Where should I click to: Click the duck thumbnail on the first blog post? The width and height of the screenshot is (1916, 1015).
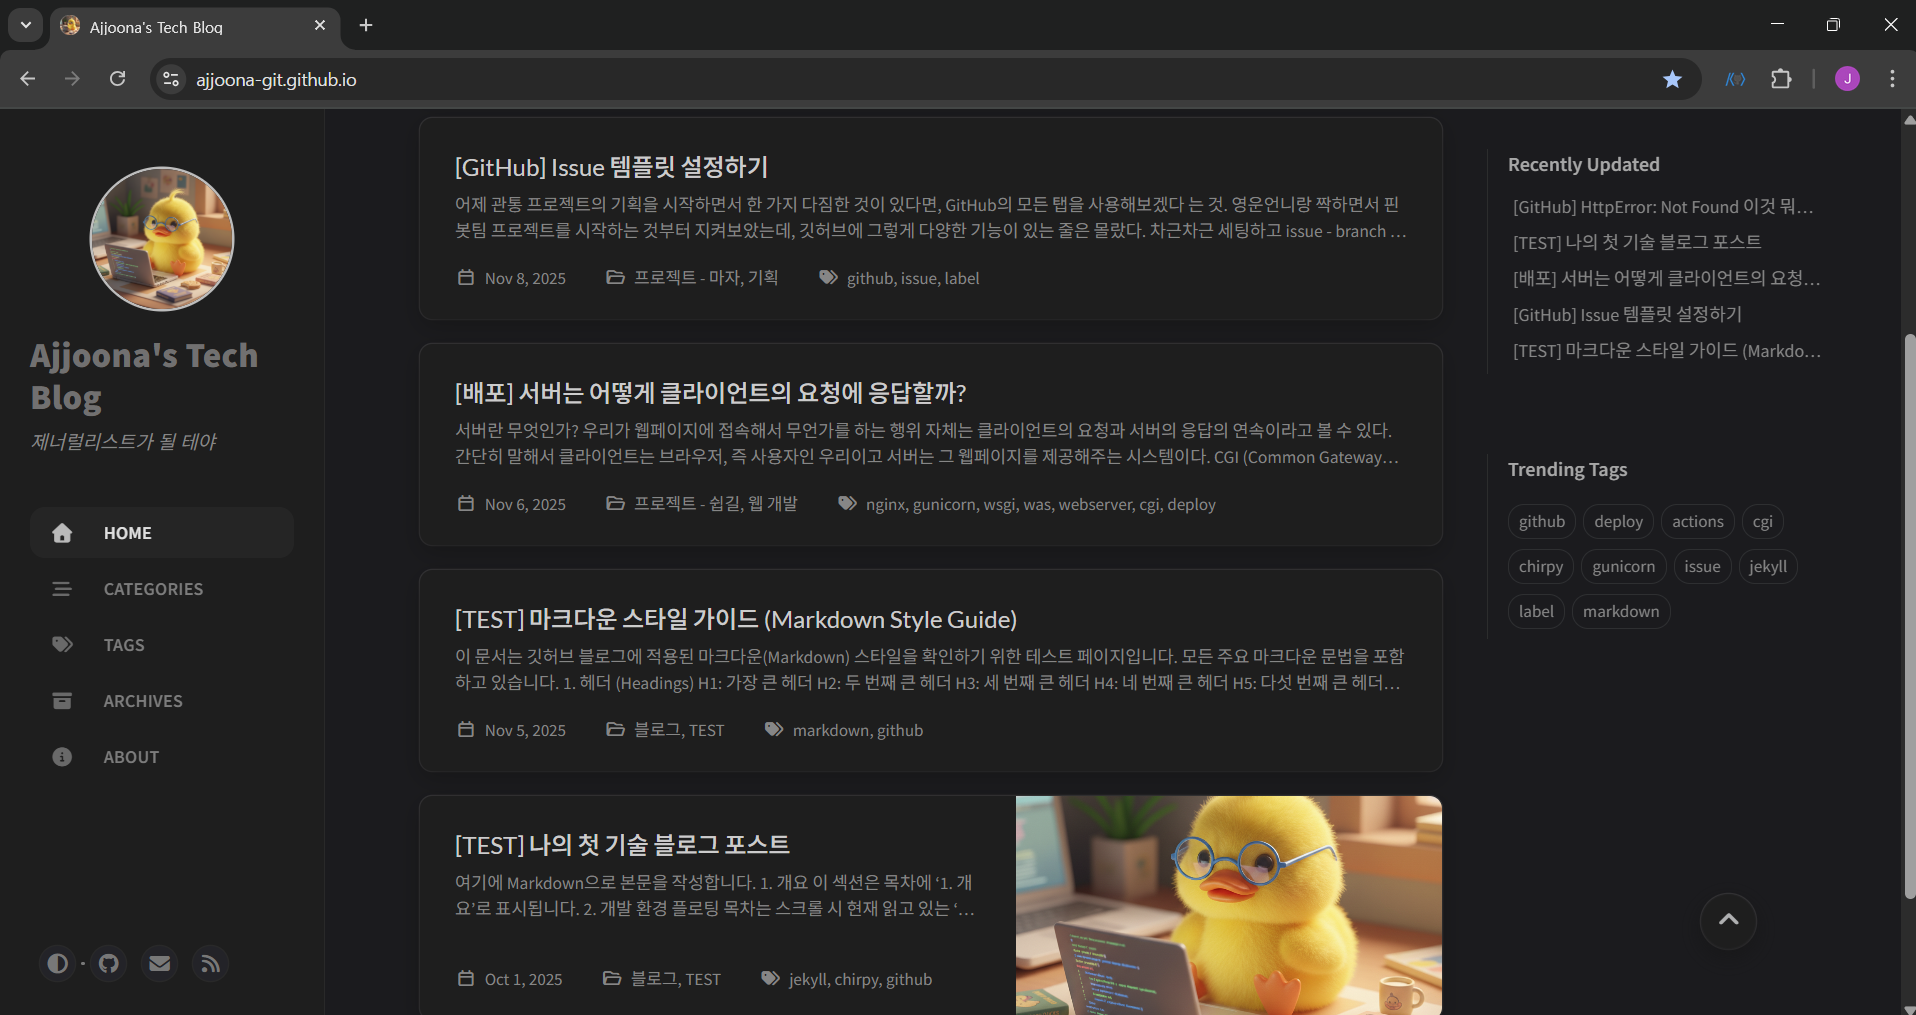point(1228,905)
